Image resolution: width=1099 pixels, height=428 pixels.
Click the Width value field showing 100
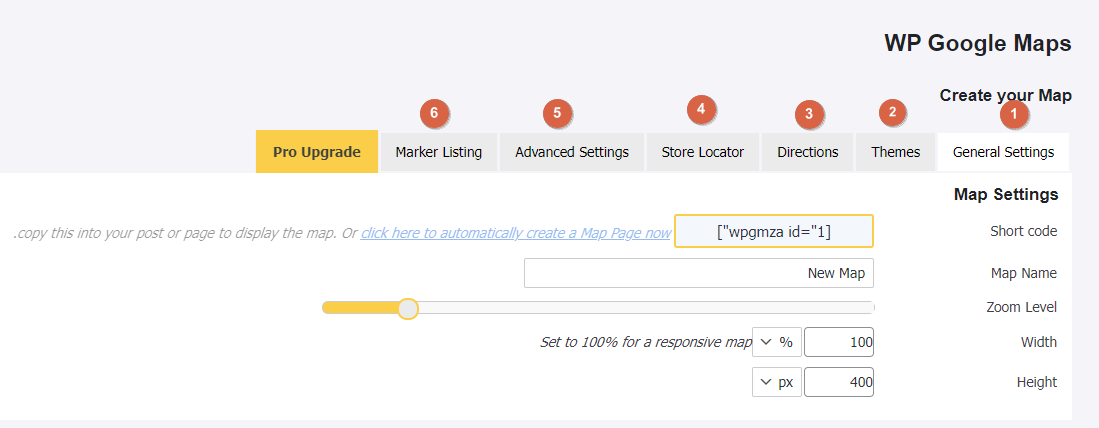tap(839, 343)
